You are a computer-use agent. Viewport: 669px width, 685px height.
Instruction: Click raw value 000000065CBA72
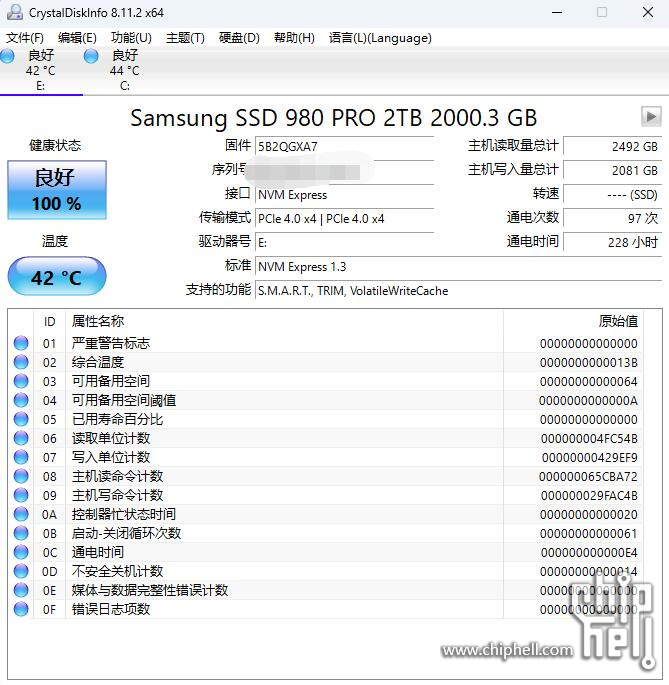pos(588,476)
